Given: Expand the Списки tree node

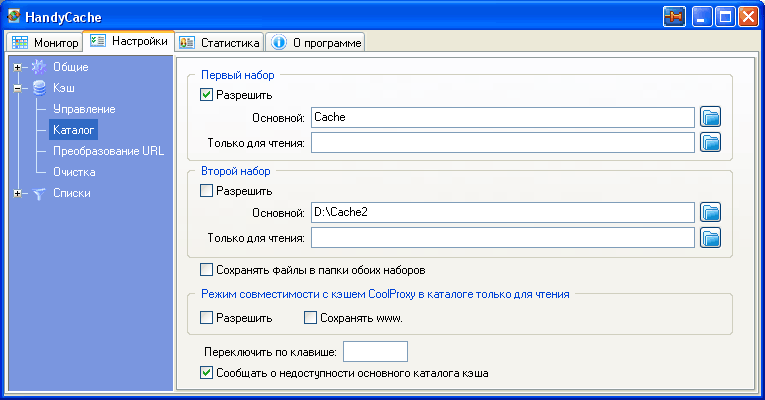Looking at the screenshot, I should point(17,193).
